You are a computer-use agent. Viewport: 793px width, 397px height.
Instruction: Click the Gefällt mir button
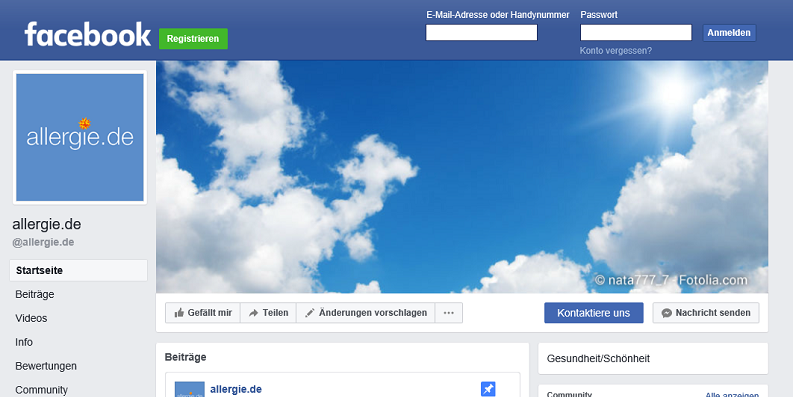click(x=203, y=313)
